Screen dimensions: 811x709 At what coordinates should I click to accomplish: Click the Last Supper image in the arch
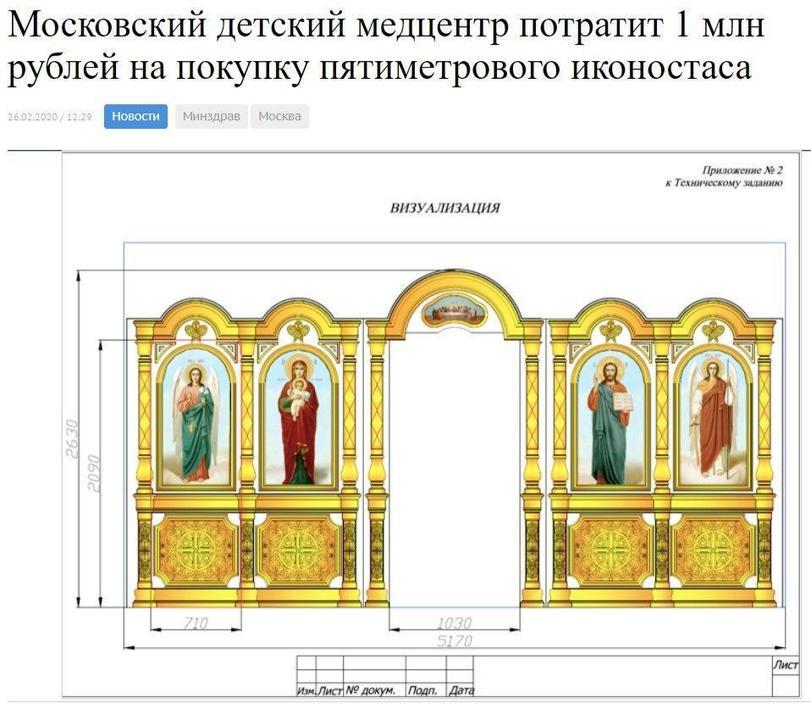tap(454, 311)
